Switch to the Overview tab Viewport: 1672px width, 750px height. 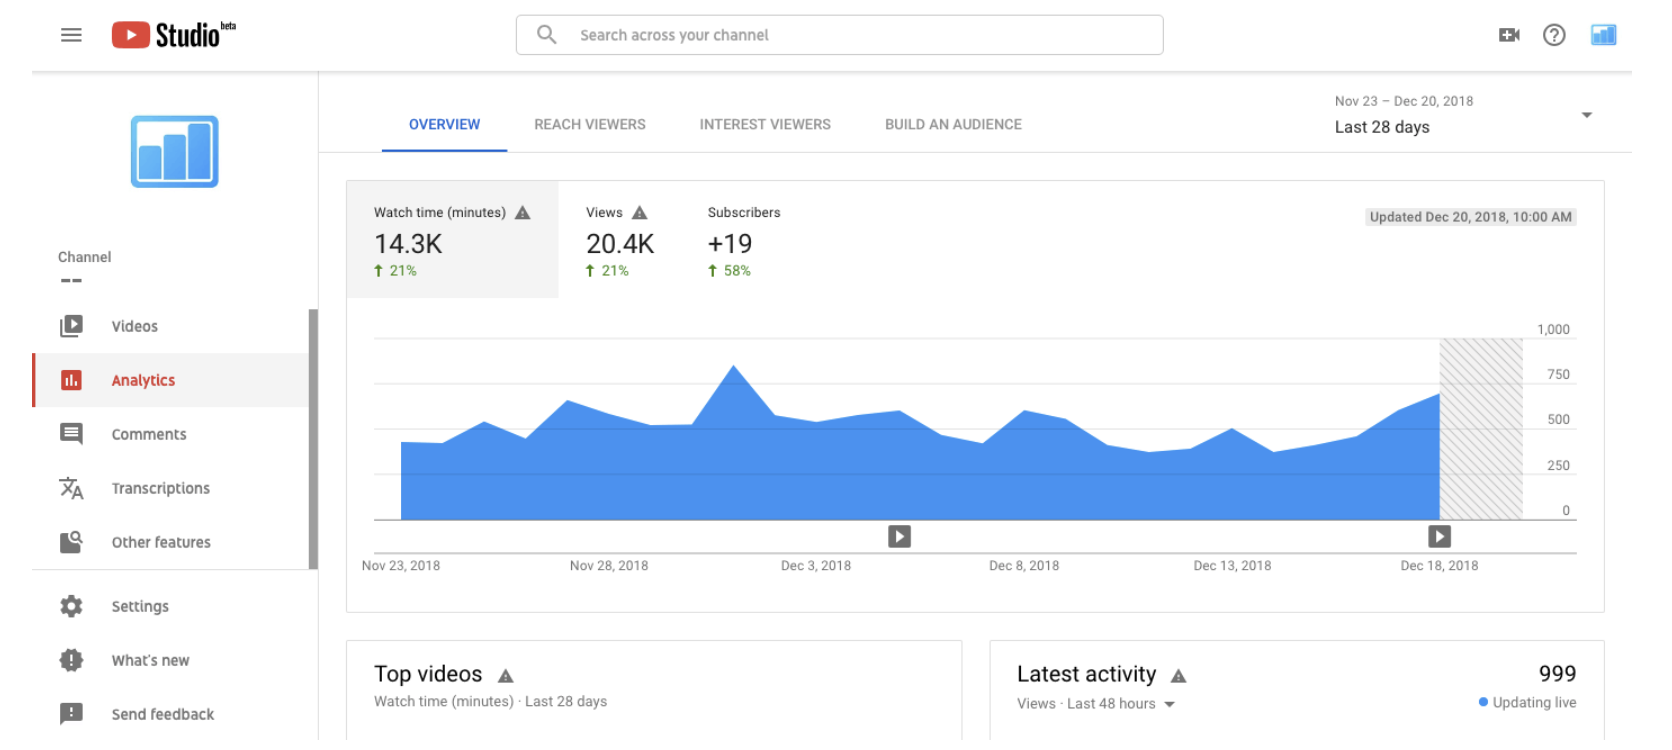pyautogui.click(x=444, y=125)
